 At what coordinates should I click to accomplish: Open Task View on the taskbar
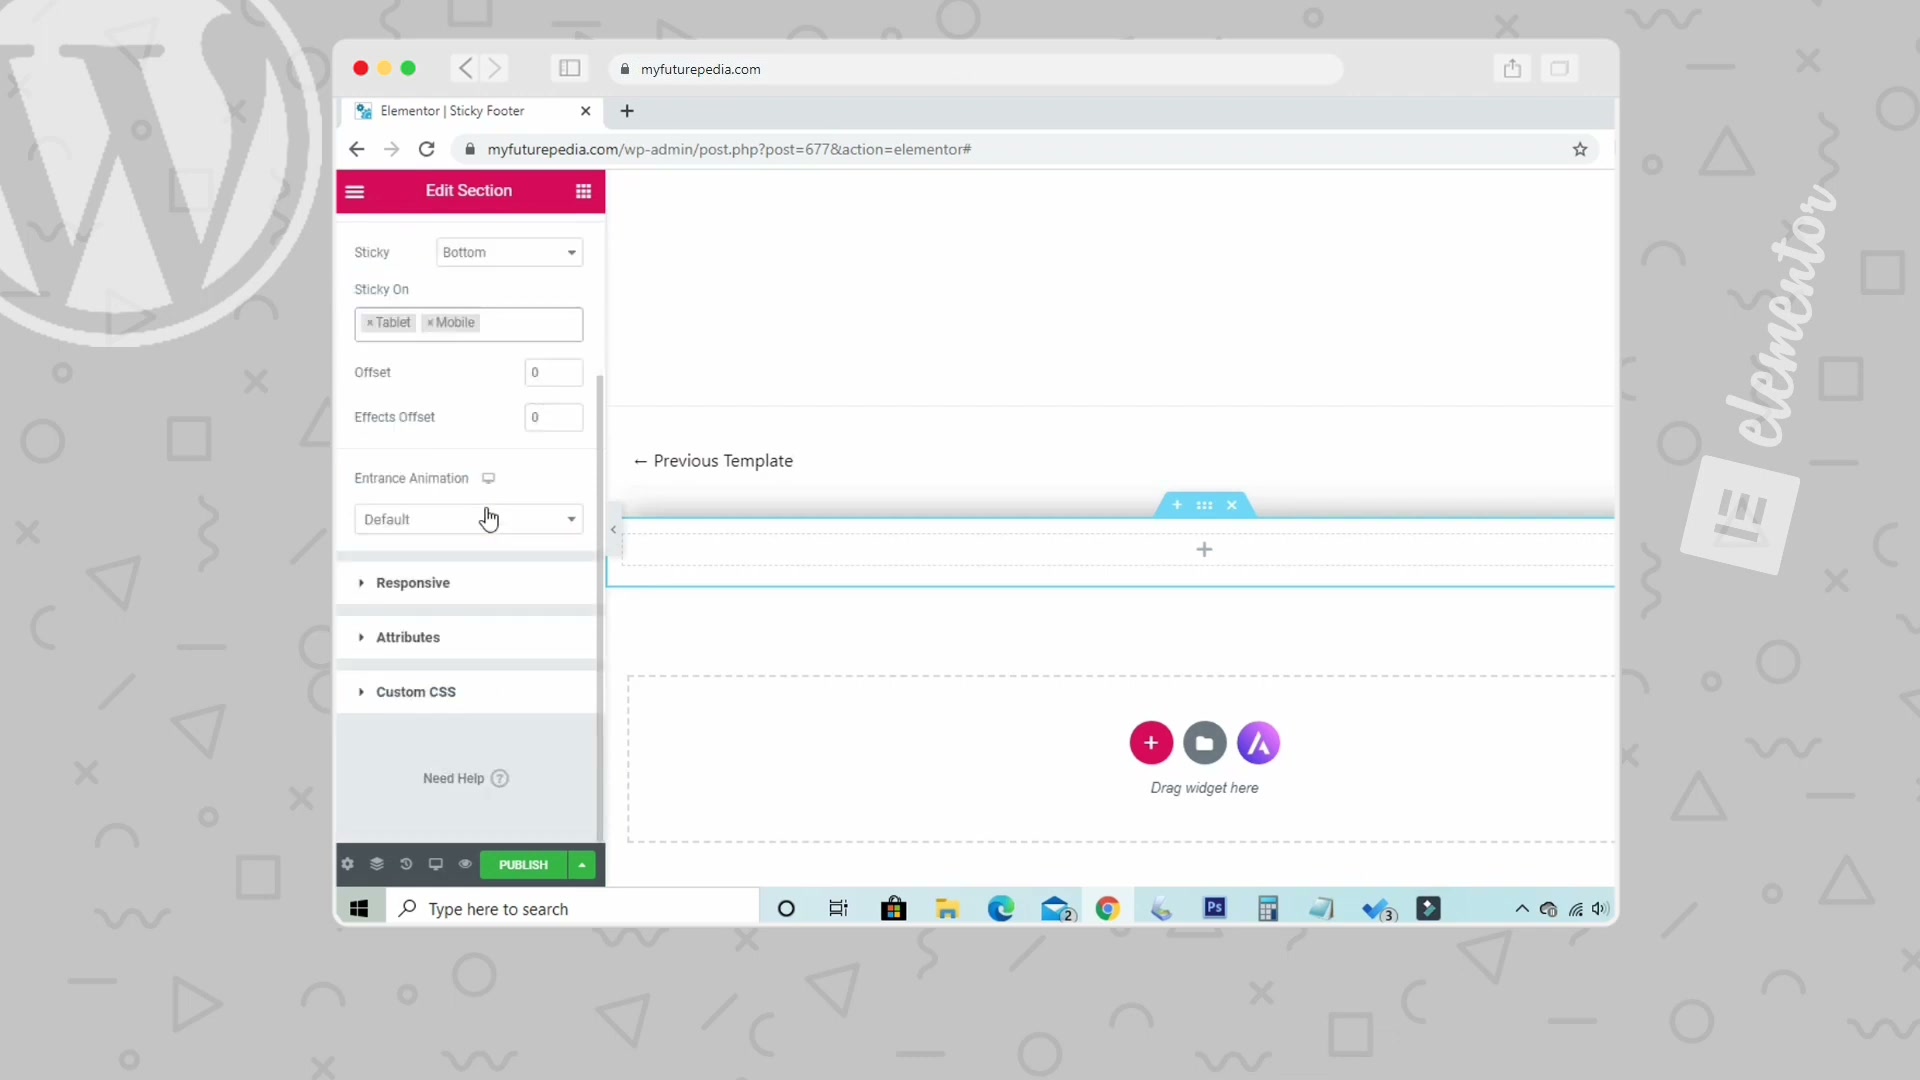tap(839, 908)
